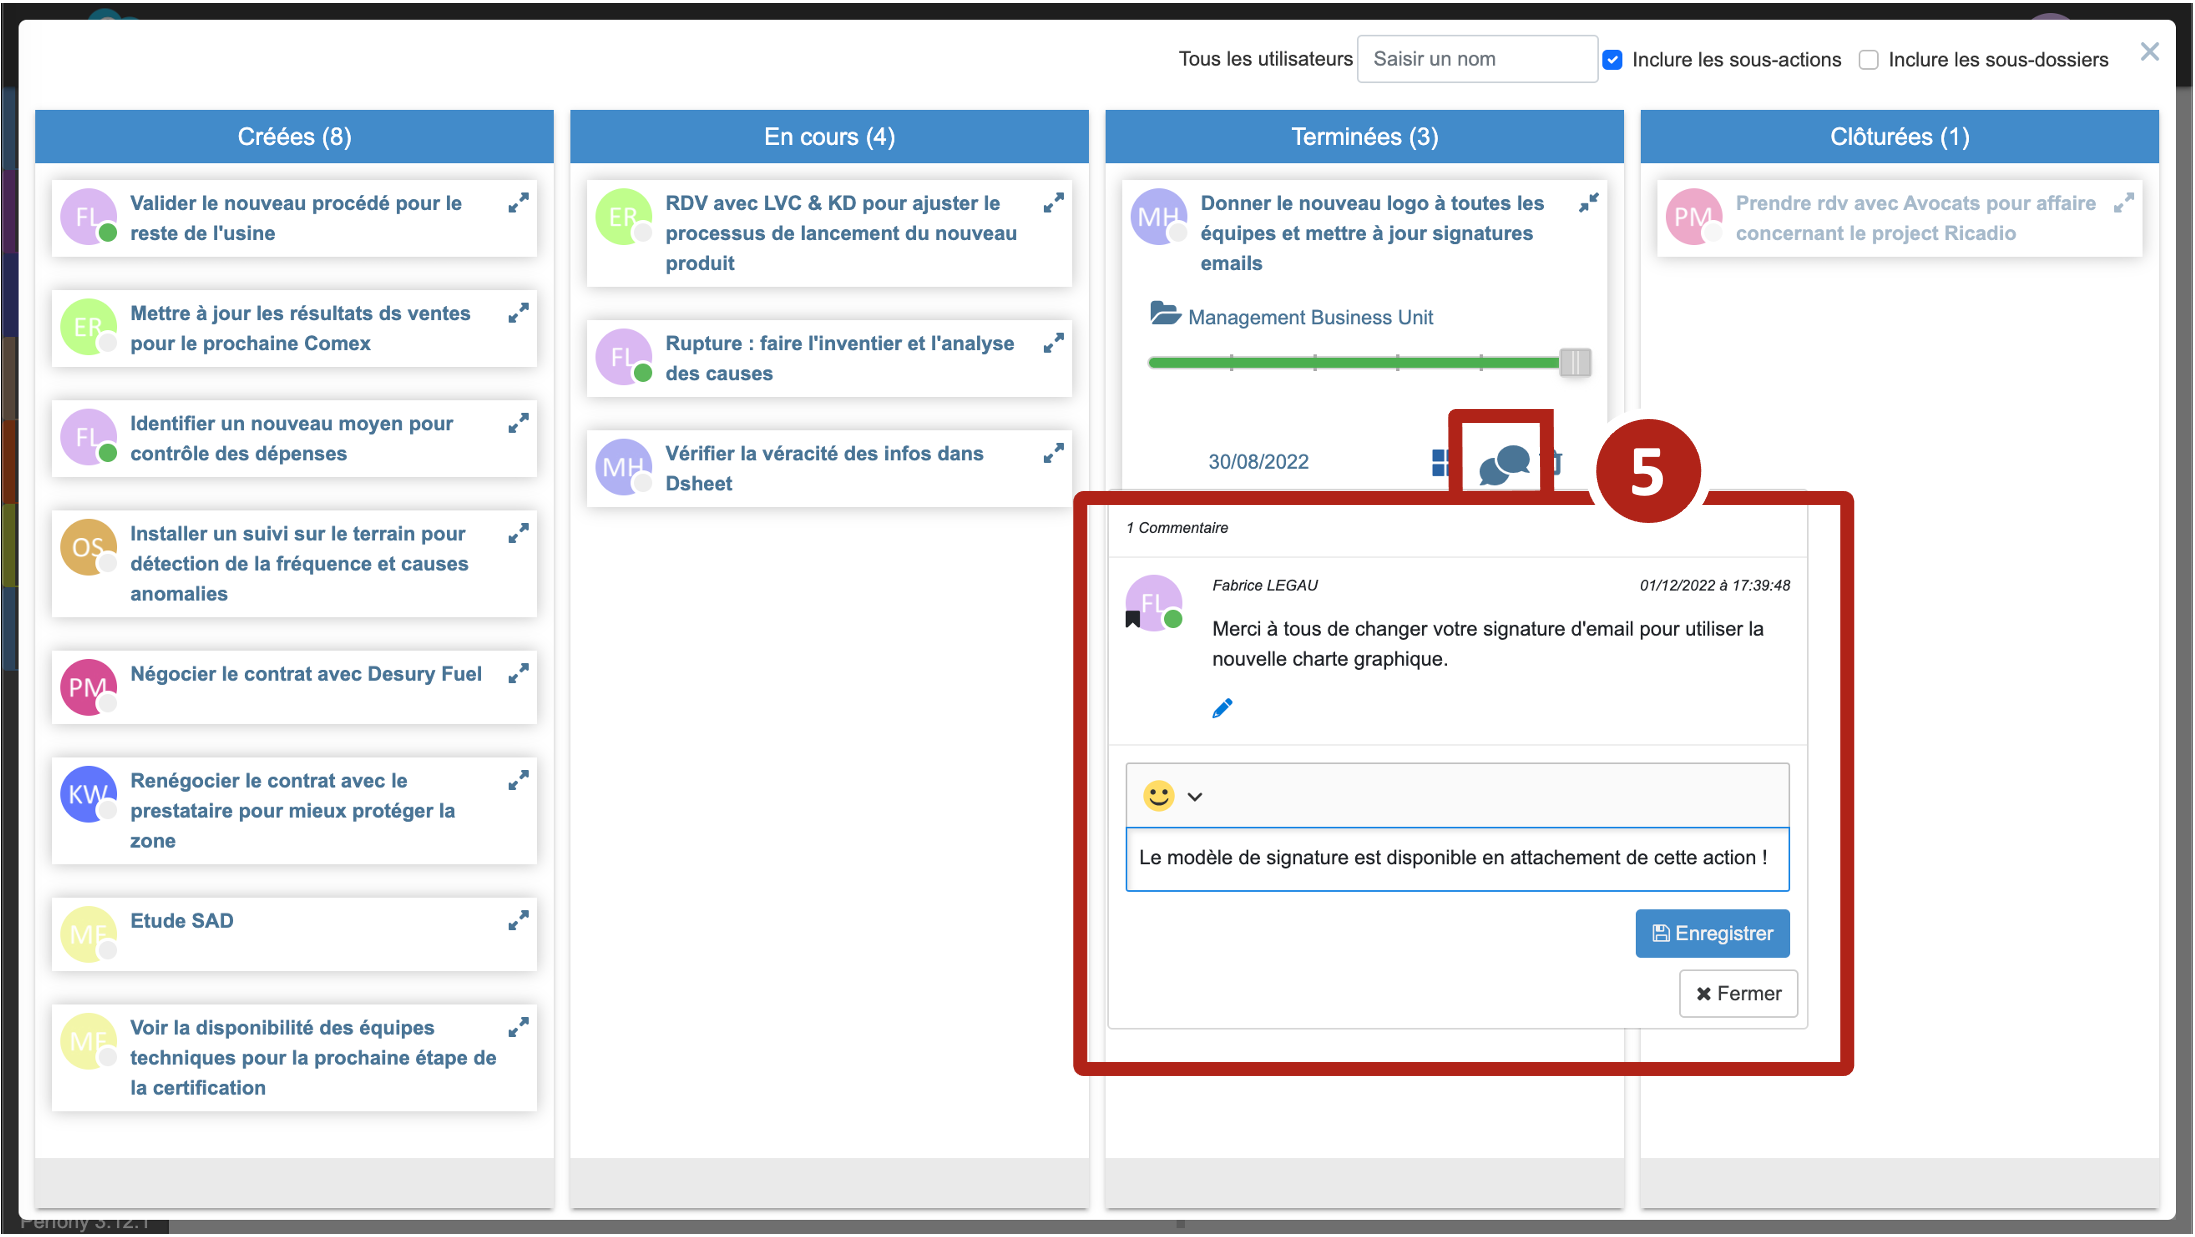
Task: Open the emoji picker smiley icon
Action: (x=1158, y=796)
